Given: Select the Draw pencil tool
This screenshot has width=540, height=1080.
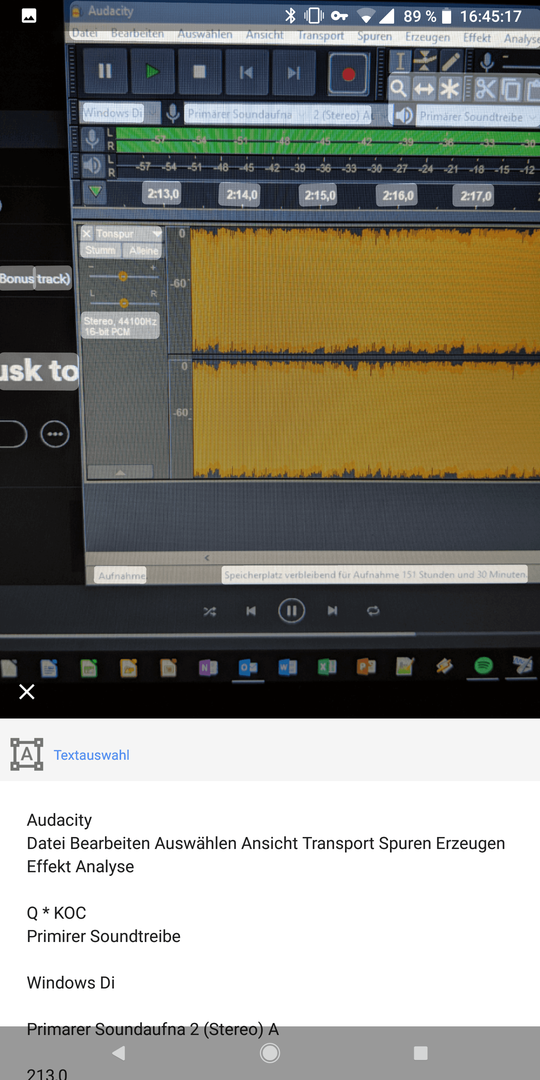Looking at the screenshot, I should (x=450, y=62).
